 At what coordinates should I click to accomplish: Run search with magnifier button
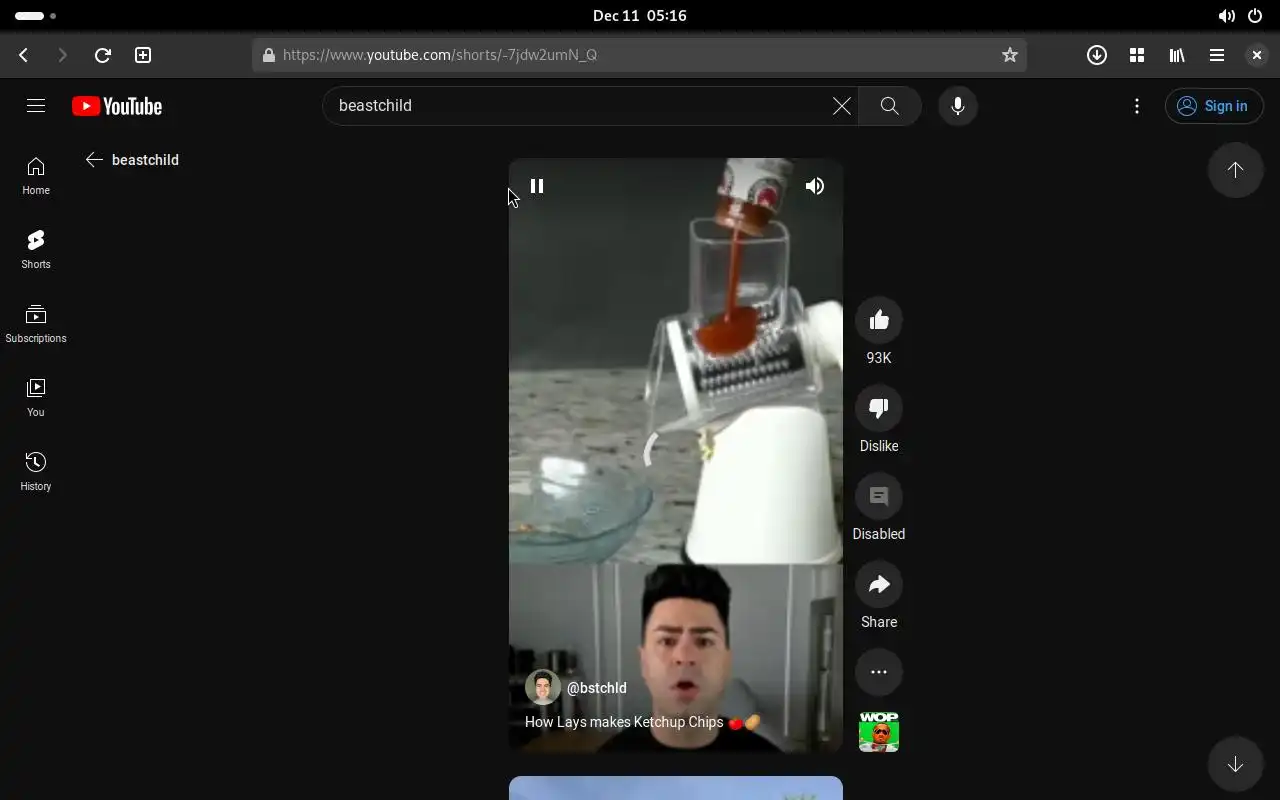889,105
